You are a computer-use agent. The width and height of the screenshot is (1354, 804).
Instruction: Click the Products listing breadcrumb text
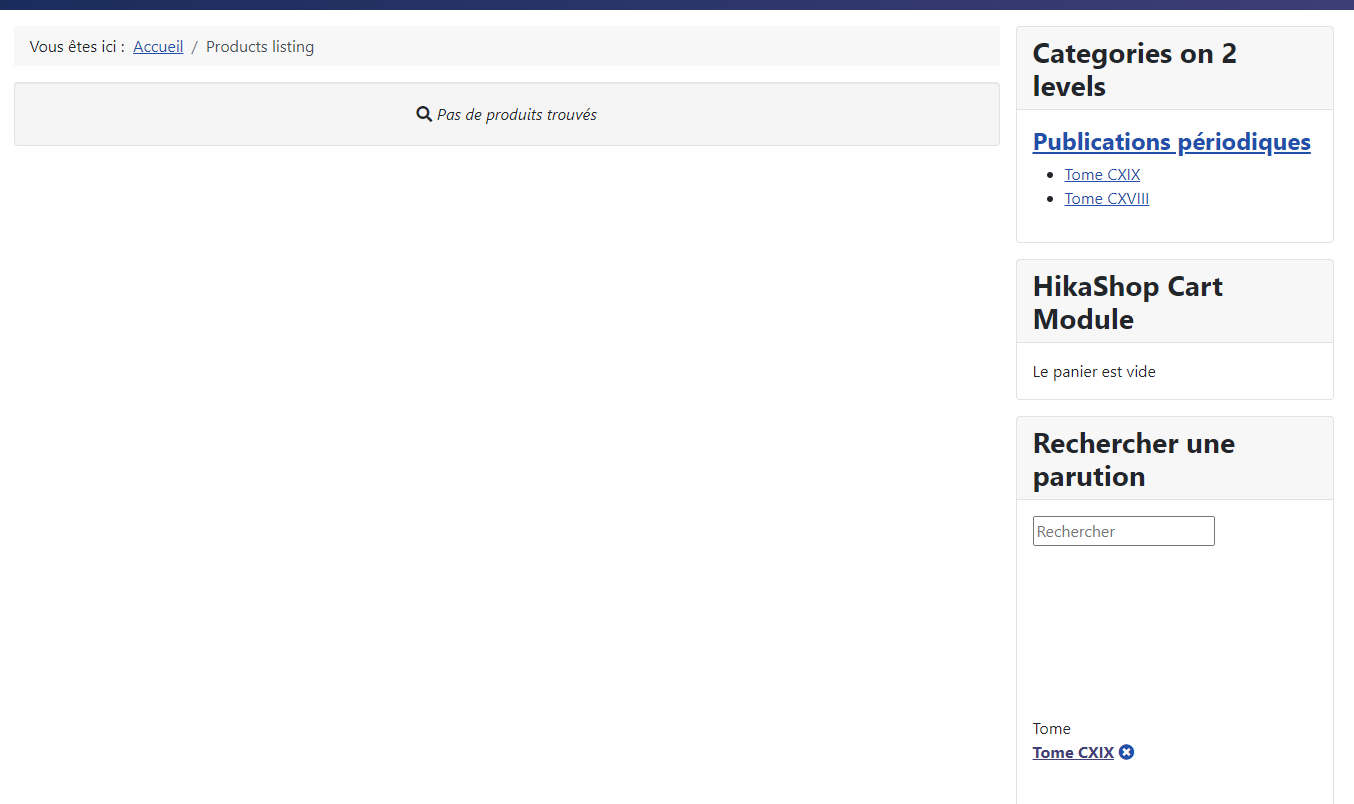(x=260, y=46)
